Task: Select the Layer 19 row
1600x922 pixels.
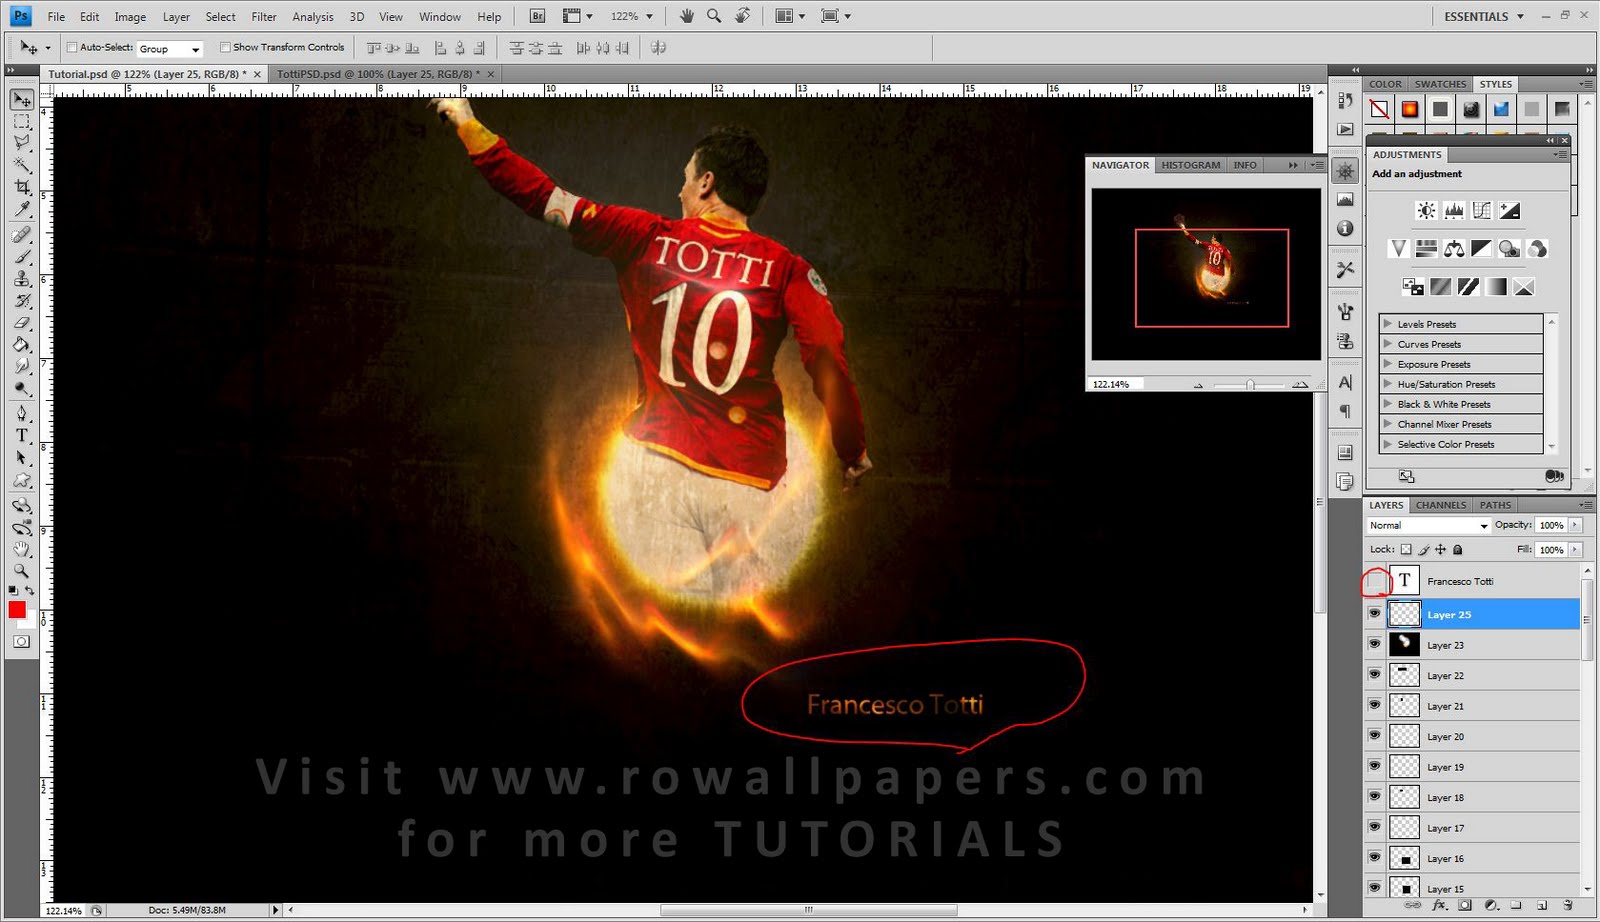Action: pos(1472,767)
